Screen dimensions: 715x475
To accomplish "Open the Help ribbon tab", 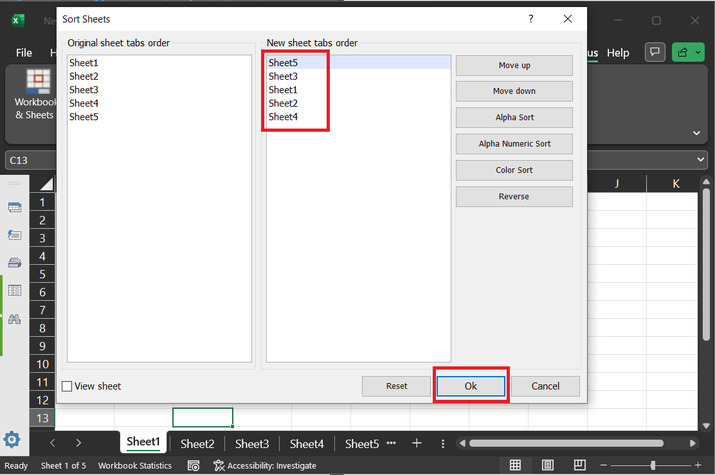I will tap(618, 53).
